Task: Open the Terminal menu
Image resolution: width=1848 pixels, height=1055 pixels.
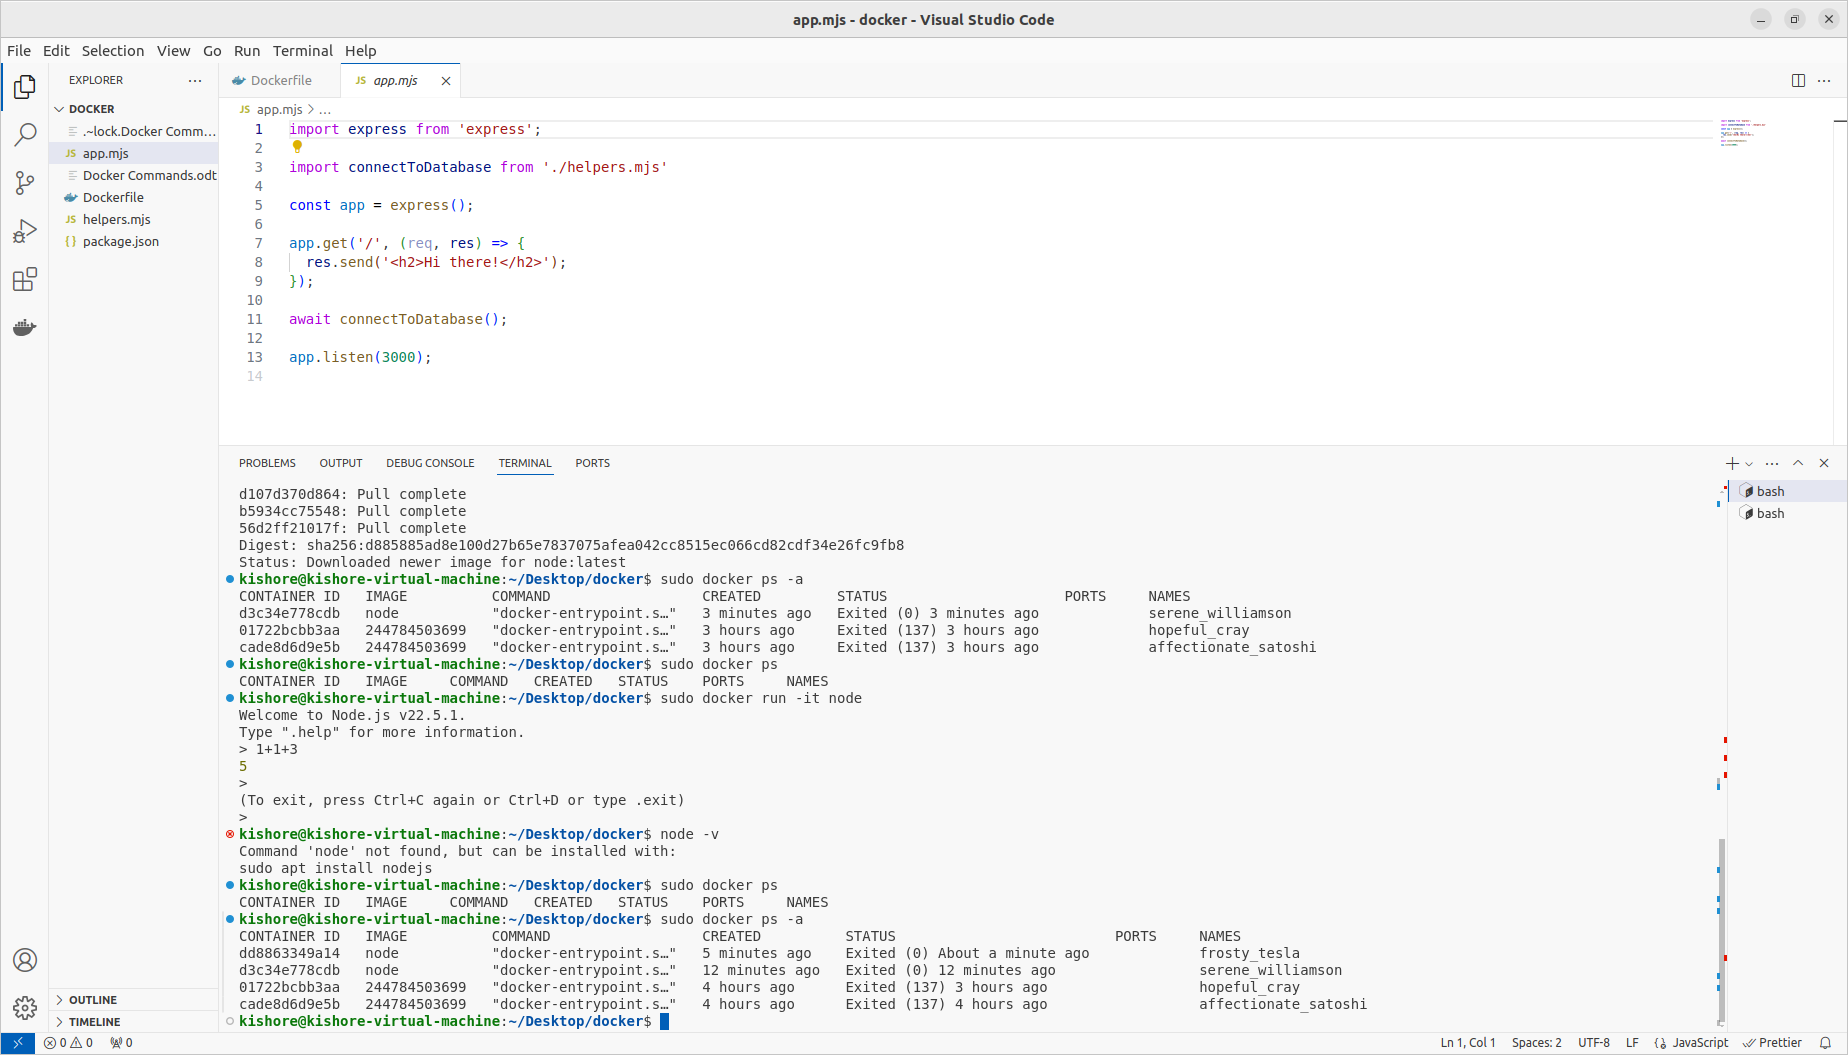Action: click(x=302, y=51)
